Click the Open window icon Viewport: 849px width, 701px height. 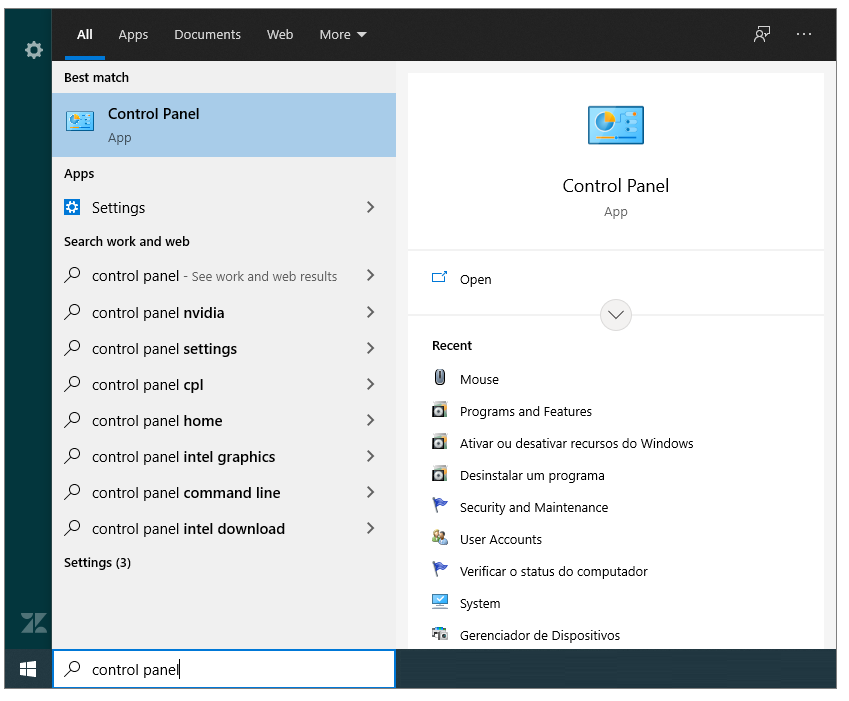click(x=439, y=278)
